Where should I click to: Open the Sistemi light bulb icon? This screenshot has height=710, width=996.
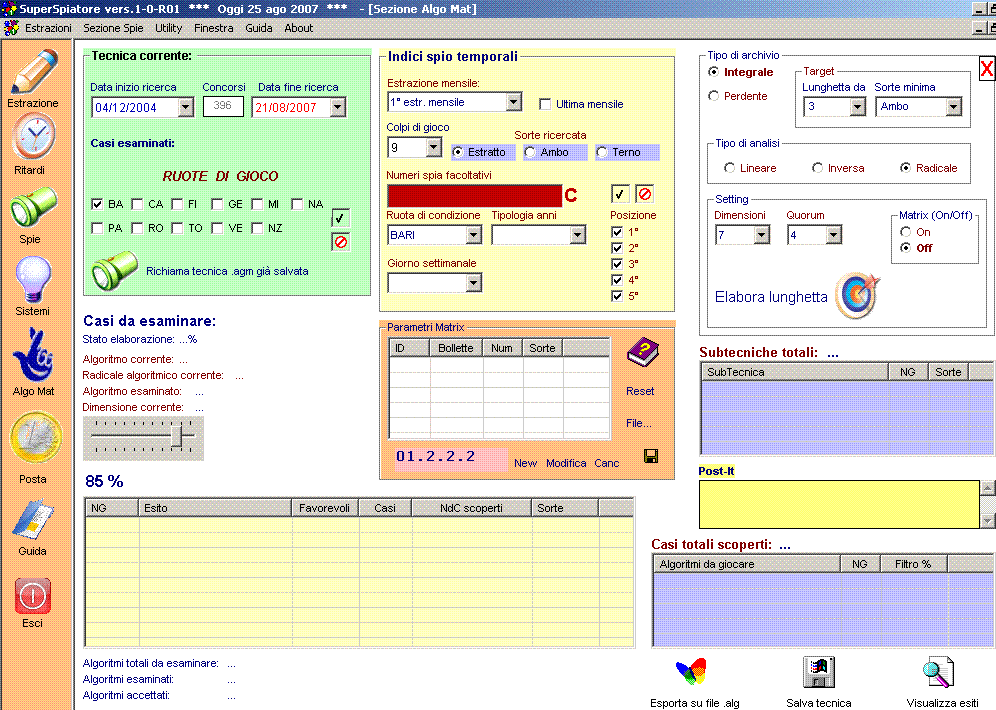(x=33, y=279)
